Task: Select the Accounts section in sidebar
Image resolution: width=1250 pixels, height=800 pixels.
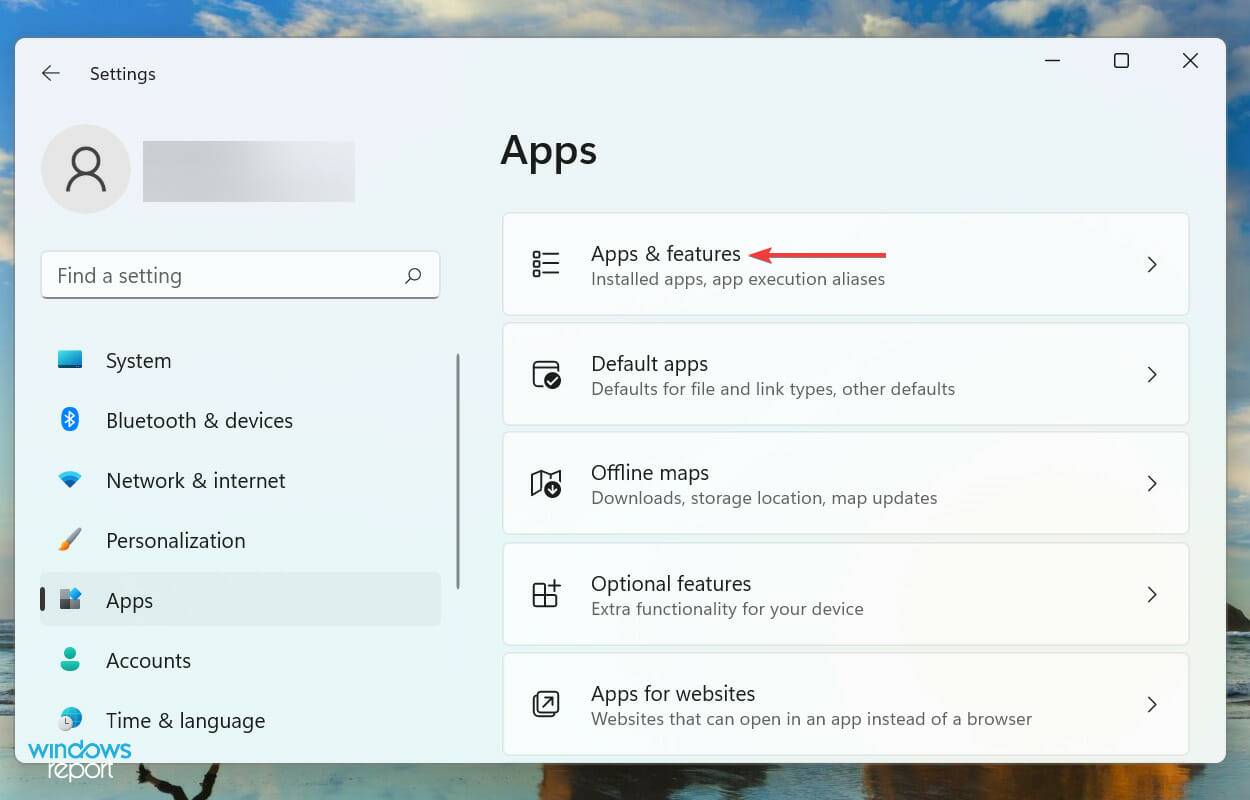Action: coord(148,660)
